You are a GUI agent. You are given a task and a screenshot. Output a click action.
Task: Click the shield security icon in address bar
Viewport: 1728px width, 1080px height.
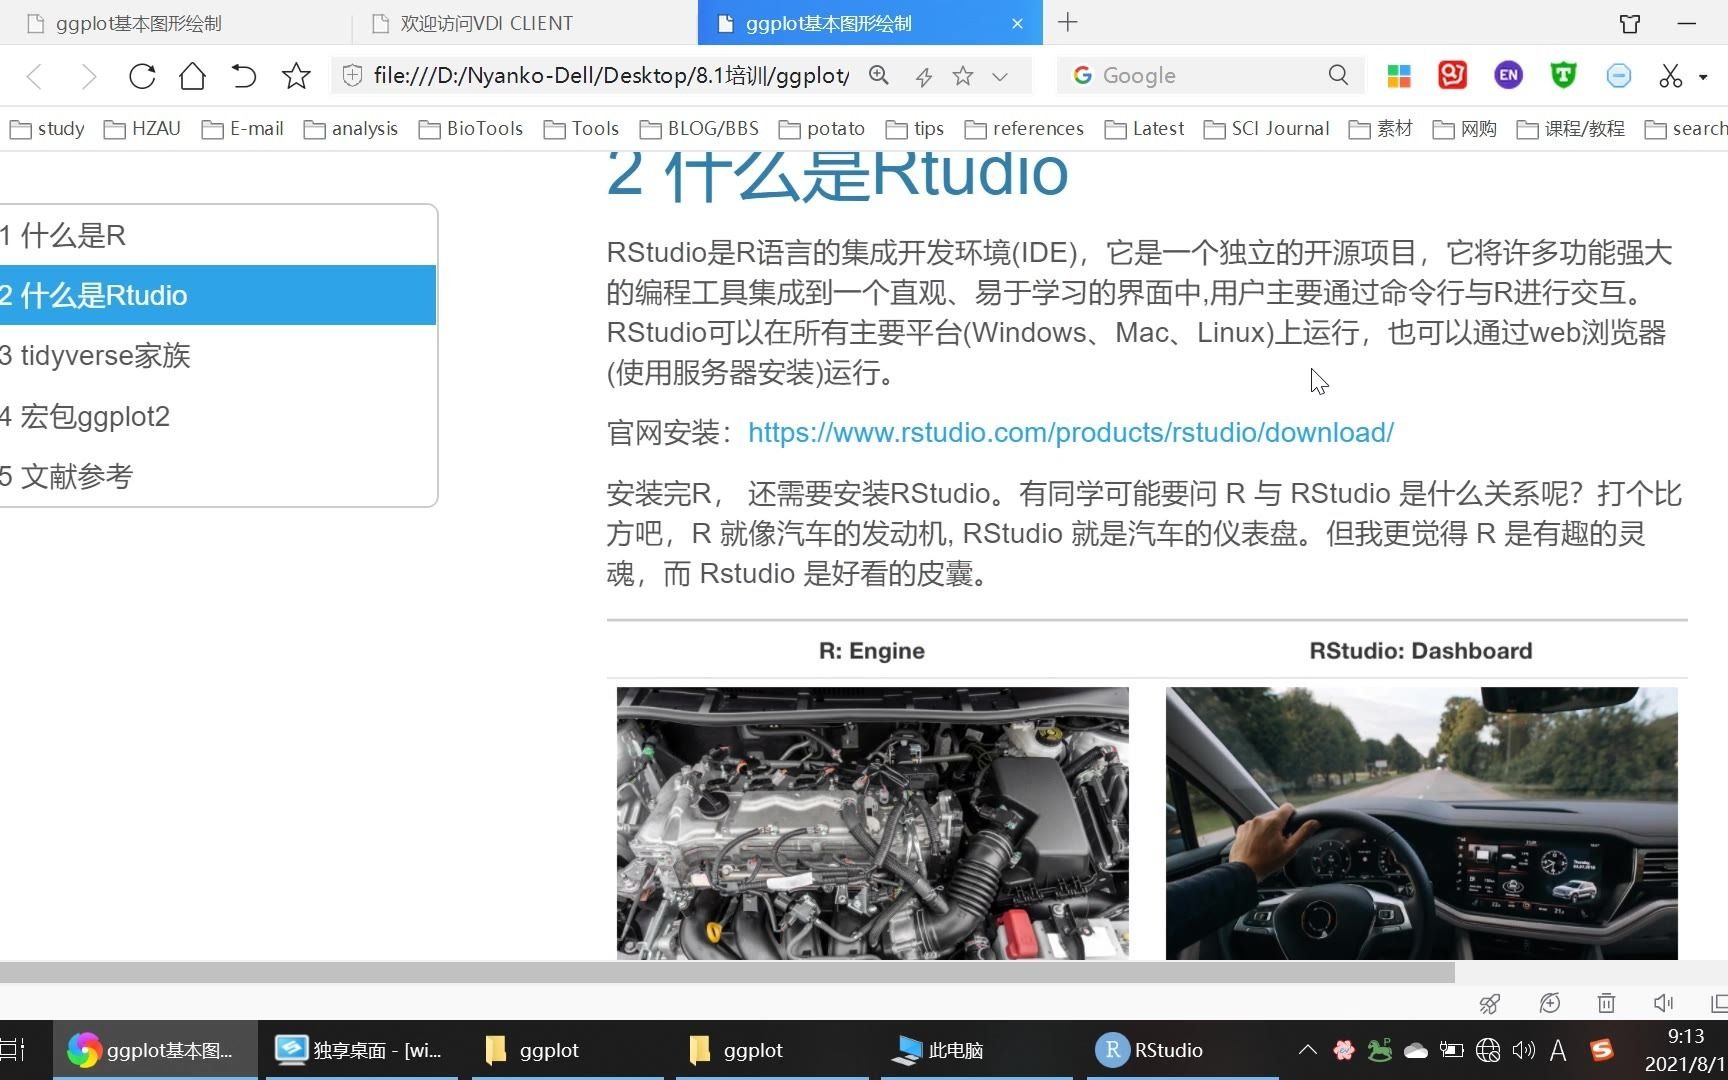pyautogui.click(x=352, y=76)
